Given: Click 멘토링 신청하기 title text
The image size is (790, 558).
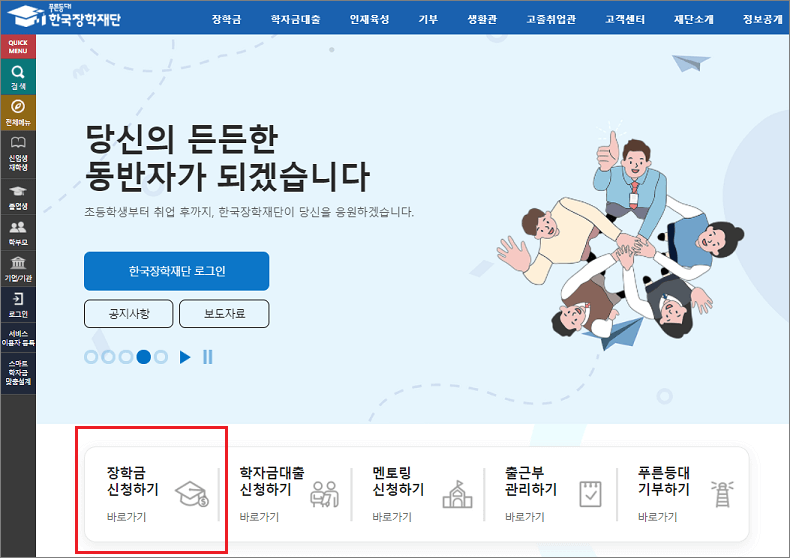Looking at the screenshot, I should tap(398, 481).
